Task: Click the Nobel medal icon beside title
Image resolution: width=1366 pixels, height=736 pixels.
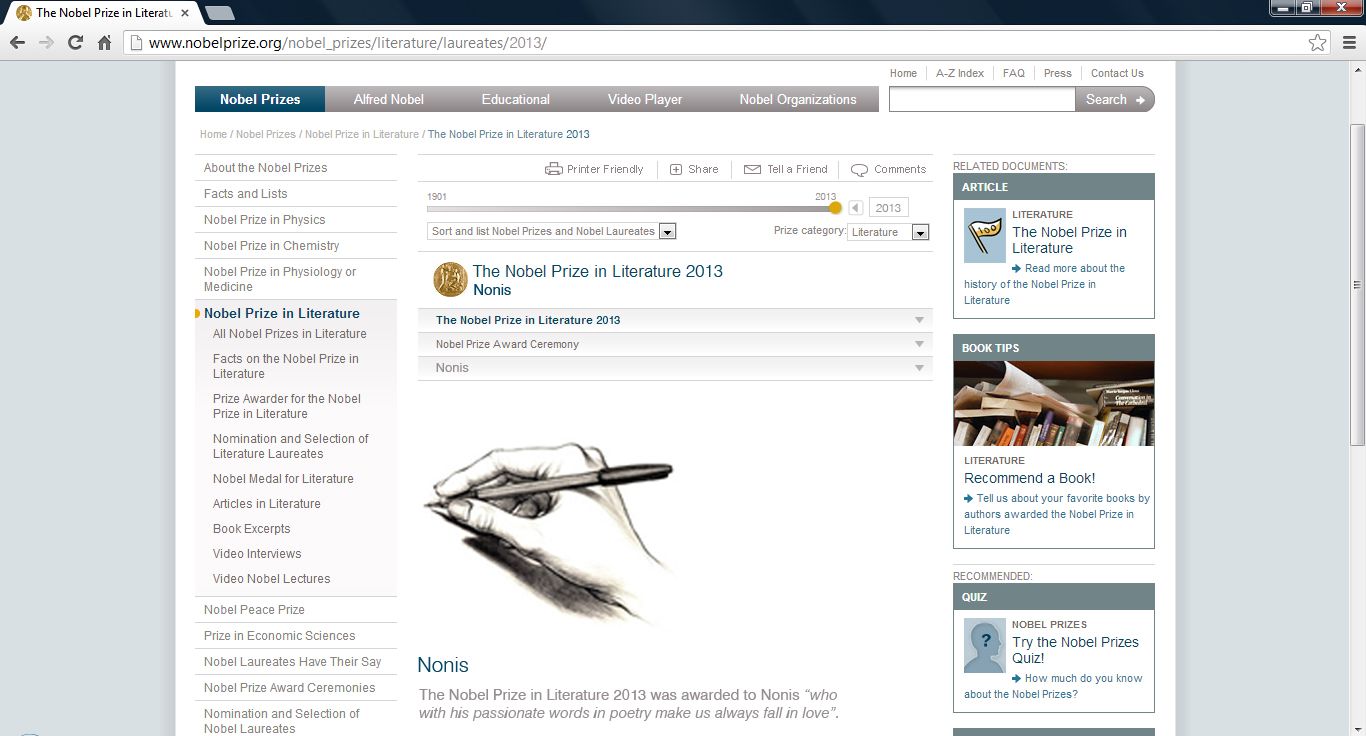Action: click(450, 280)
